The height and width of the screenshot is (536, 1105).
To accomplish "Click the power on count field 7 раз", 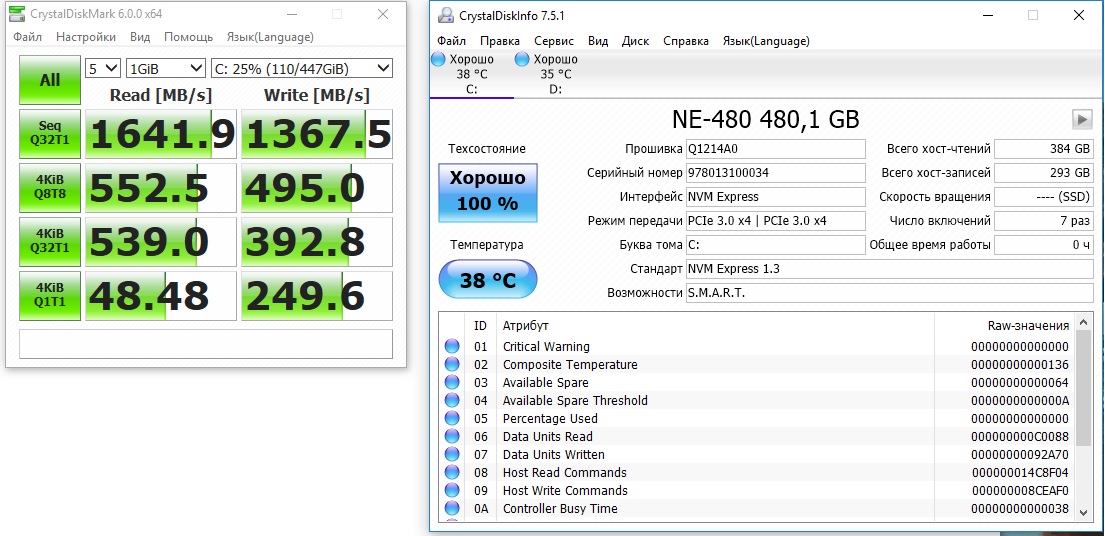I will click(1044, 221).
